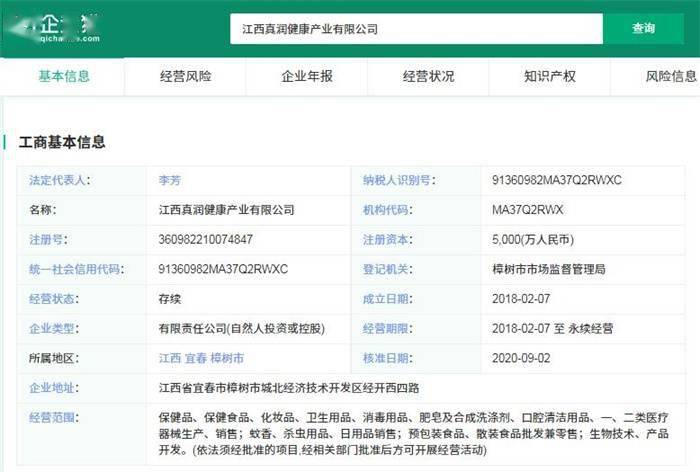Image resolution: width=700 pixels, height=472 pixels.
Task: Open the 樟树市 region link
Action: click(227, 358)
